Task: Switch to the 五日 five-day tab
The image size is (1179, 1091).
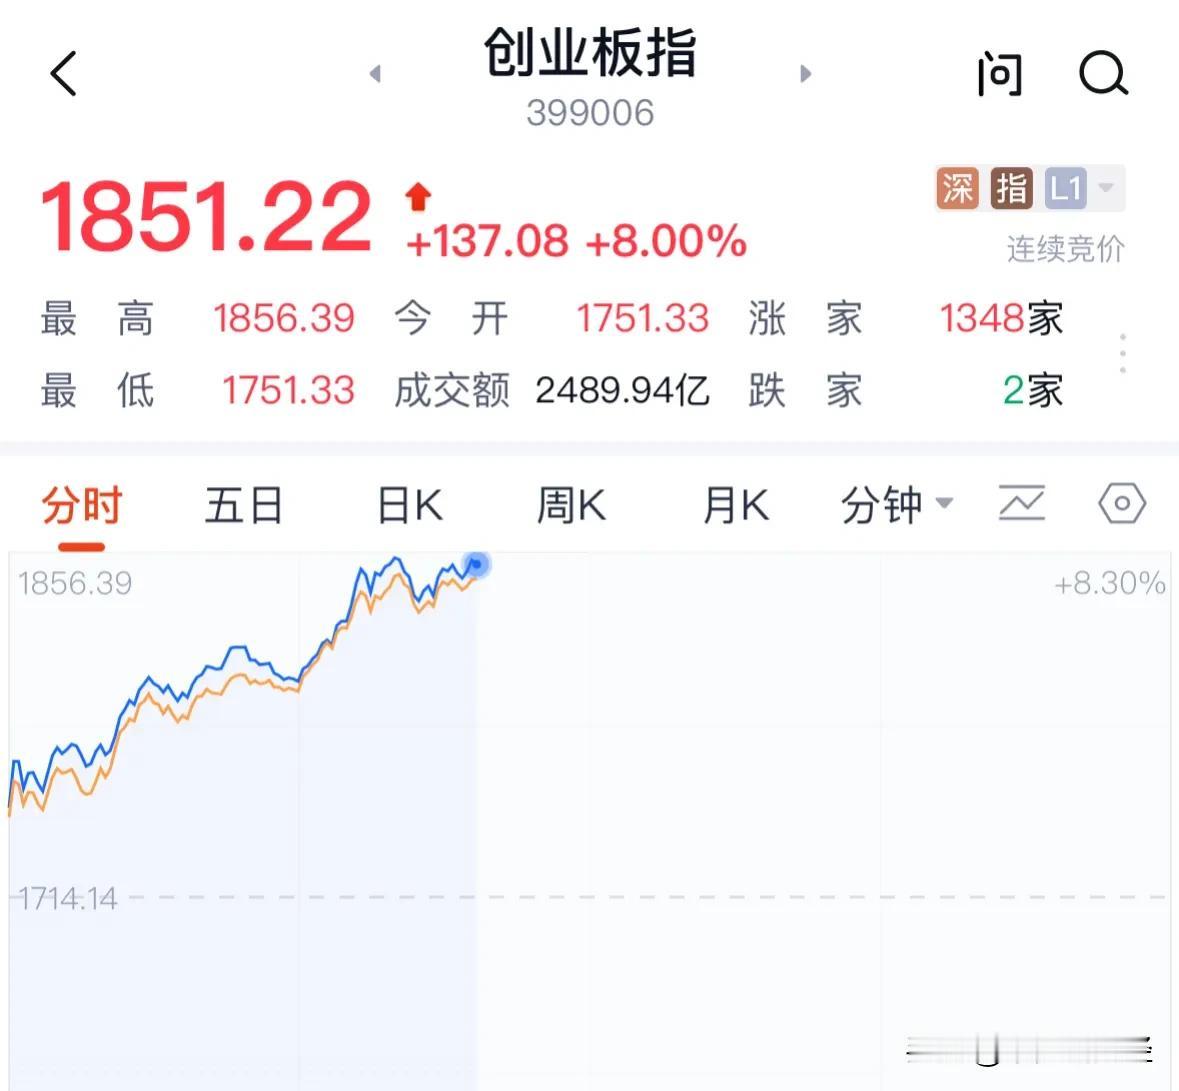Action: tap(243, 504)
